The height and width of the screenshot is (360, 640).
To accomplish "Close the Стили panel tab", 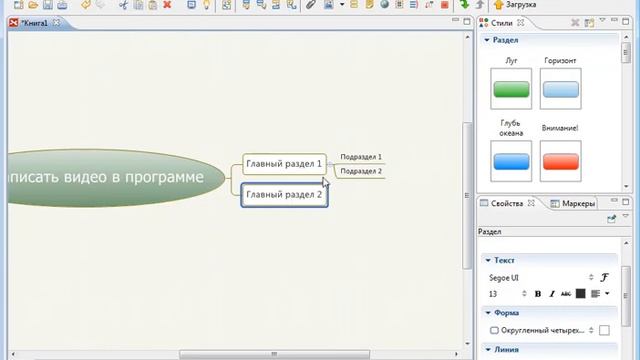I will pyautogui.click(x=520, y=23).
